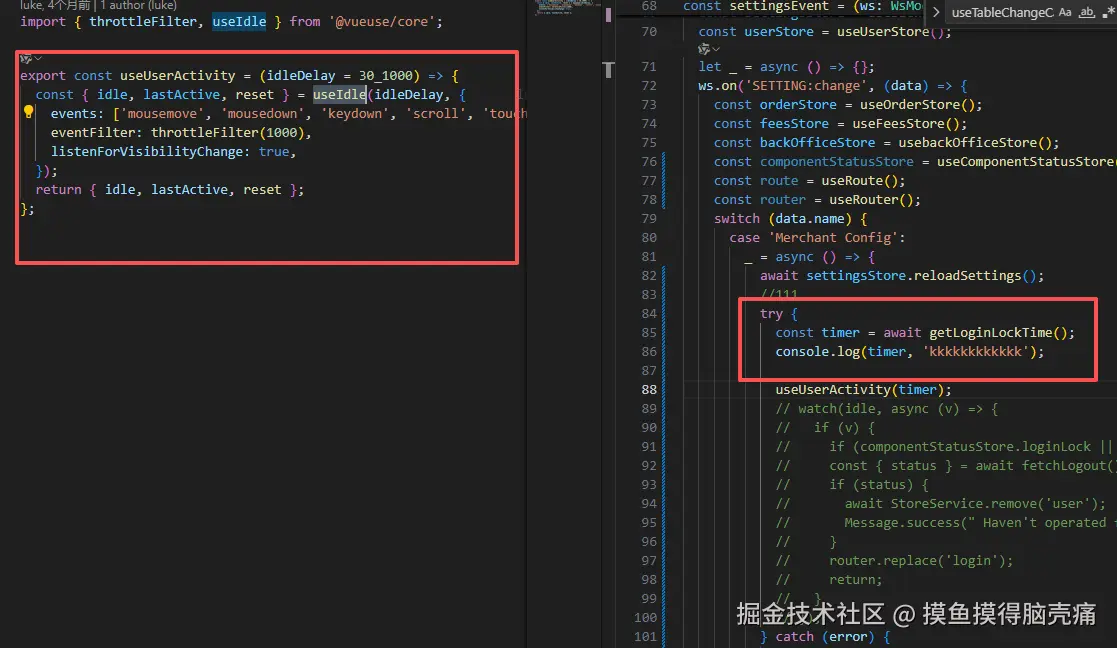Click the blue change indicator beside line 85
The width and height of the screenshot is (1117, 648).
[663, 333]
